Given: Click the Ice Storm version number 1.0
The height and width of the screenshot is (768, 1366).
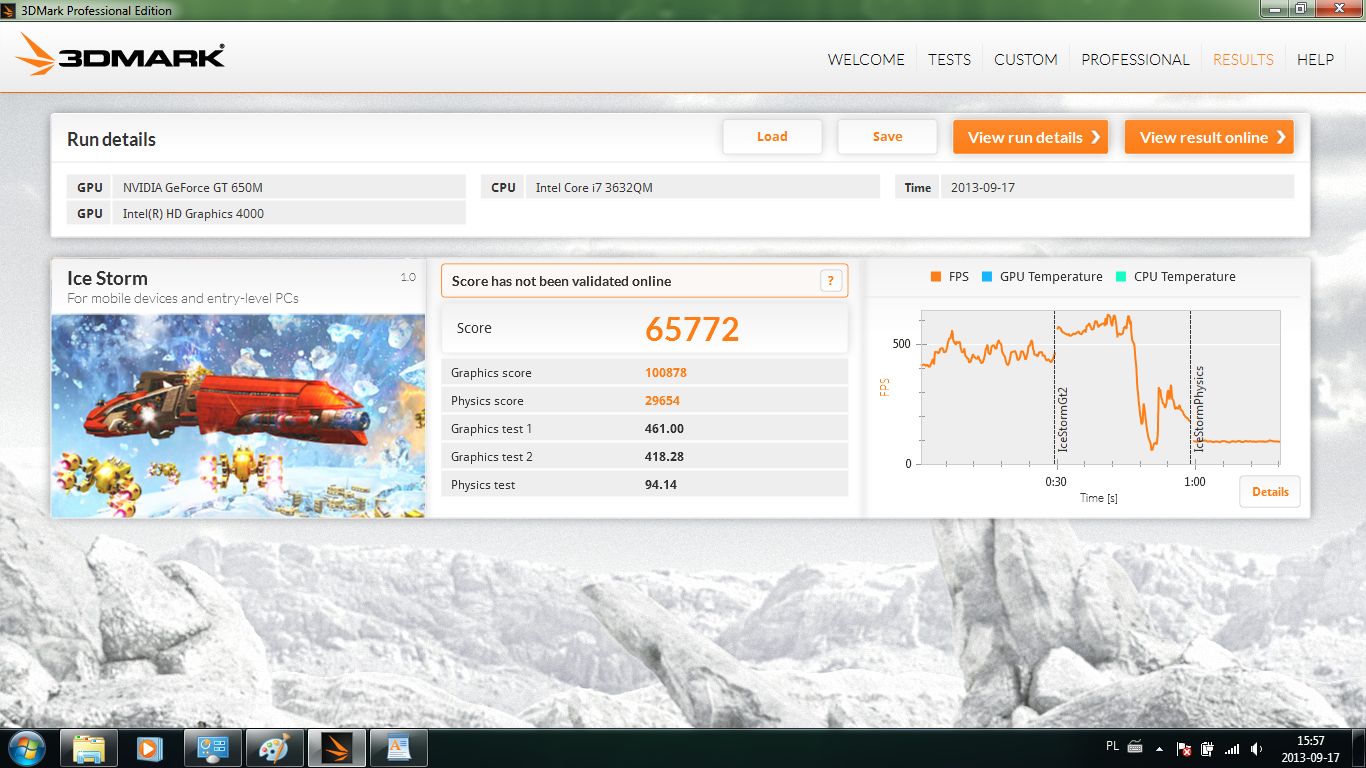Looking at the screenshot, I should pyautogui.click(x=408, y=277).
